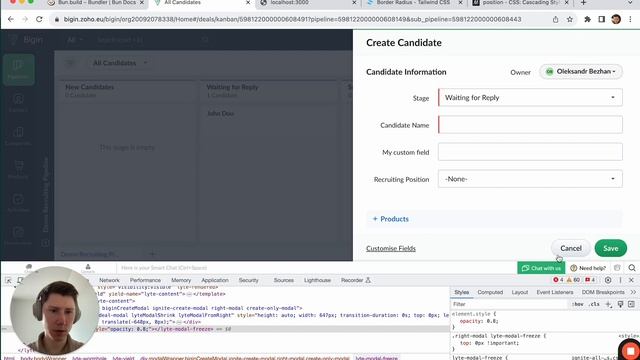The image size is (640, 360).
Task: Save the new candidate
Action: coord(611,248)
